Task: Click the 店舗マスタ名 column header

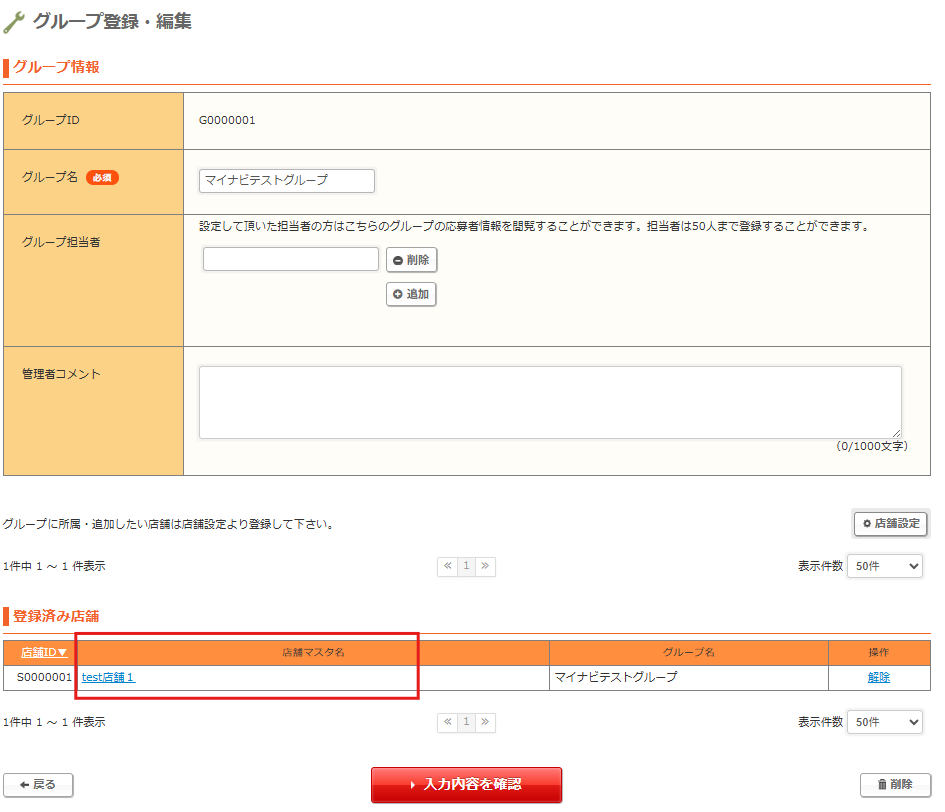Action: [313, 652]
